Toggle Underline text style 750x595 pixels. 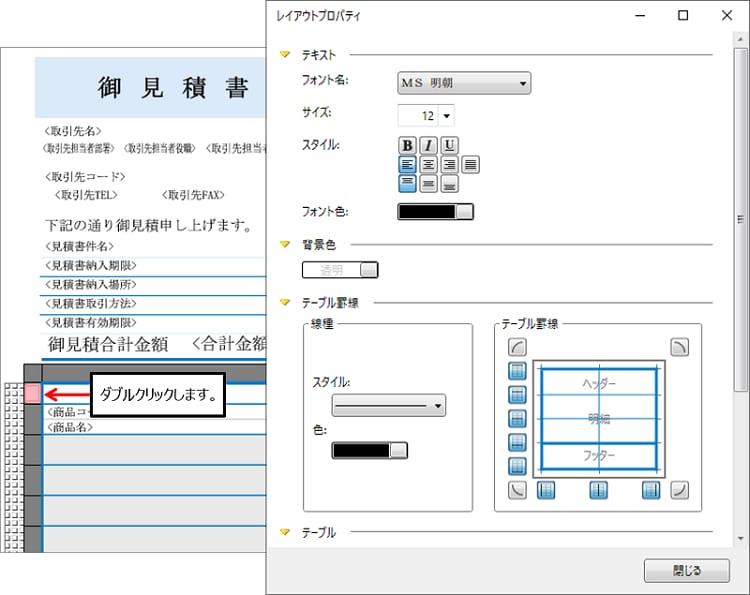450,145
